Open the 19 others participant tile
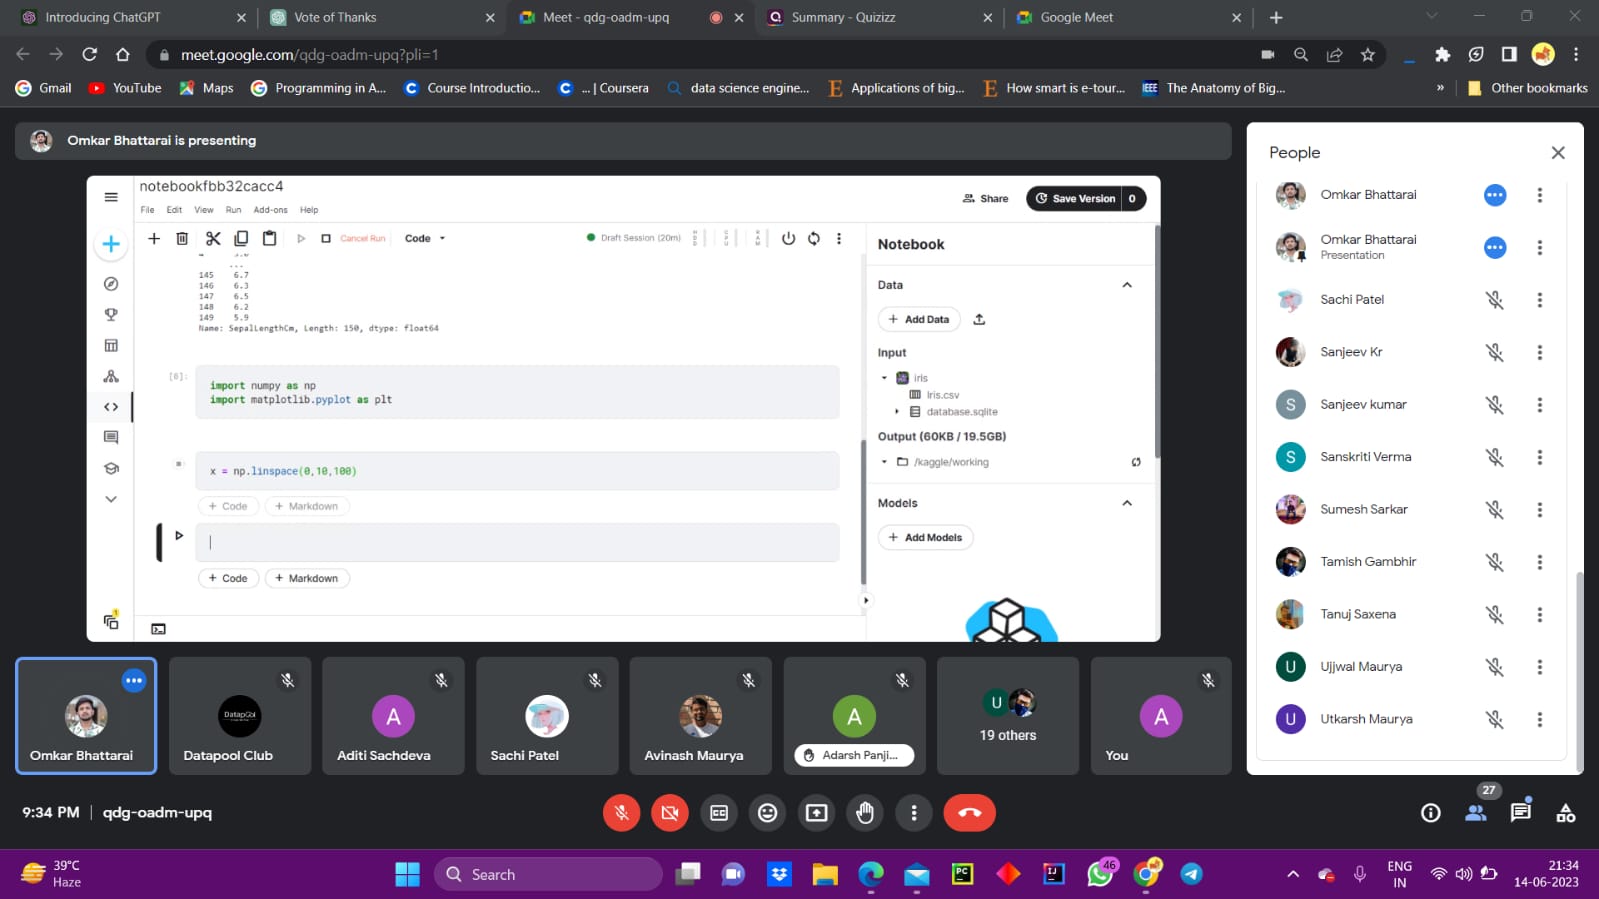Viewport: 1599px width, 899px height. [x=1007, y=716]
